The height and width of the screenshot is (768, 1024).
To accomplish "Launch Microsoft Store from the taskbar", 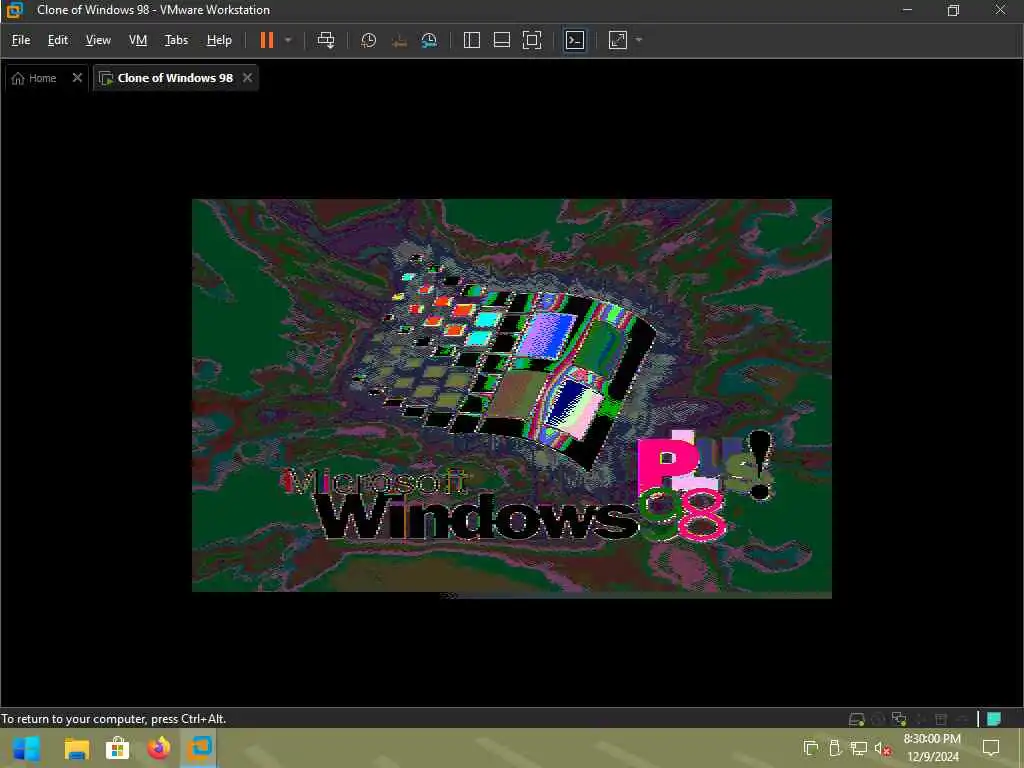I will tap(118, 748).
